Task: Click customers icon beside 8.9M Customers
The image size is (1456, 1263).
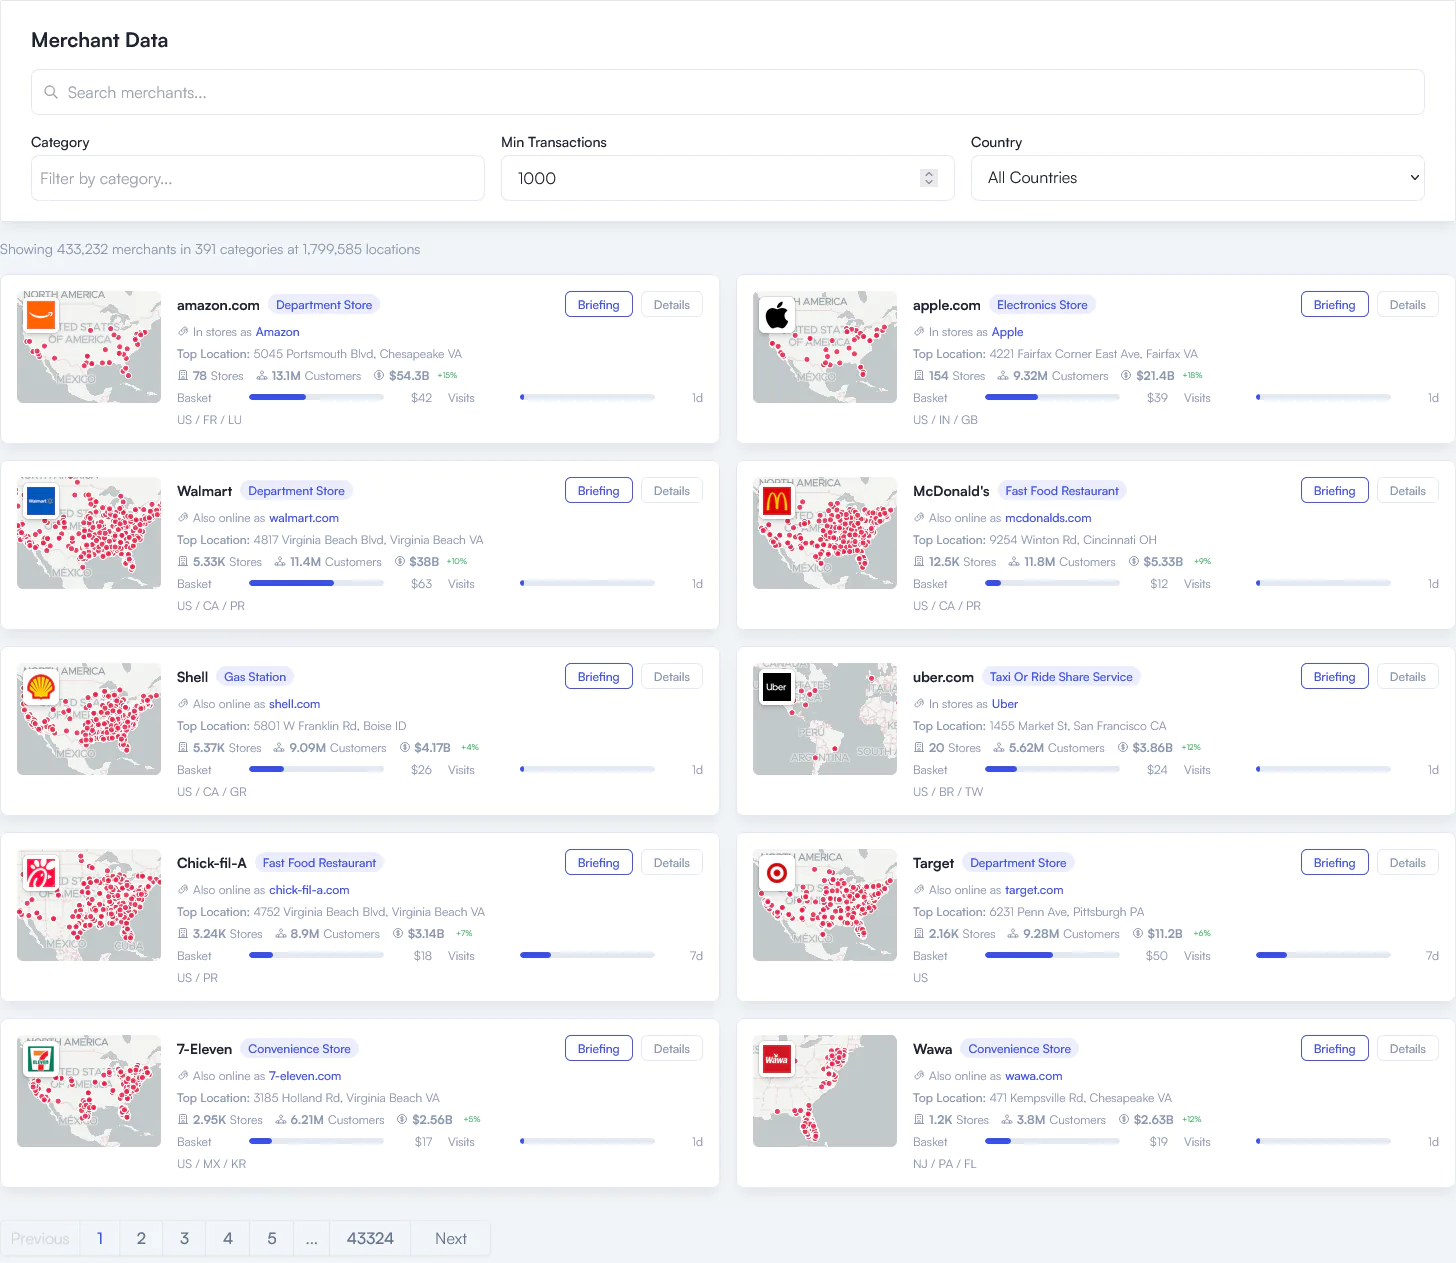Action: click(x=281, y=934)
